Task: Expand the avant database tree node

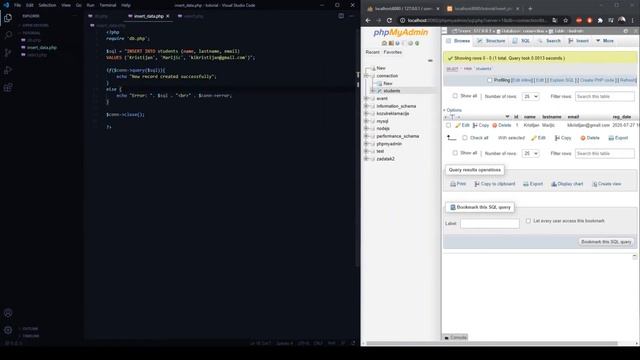Action: [x=366, y=98]
